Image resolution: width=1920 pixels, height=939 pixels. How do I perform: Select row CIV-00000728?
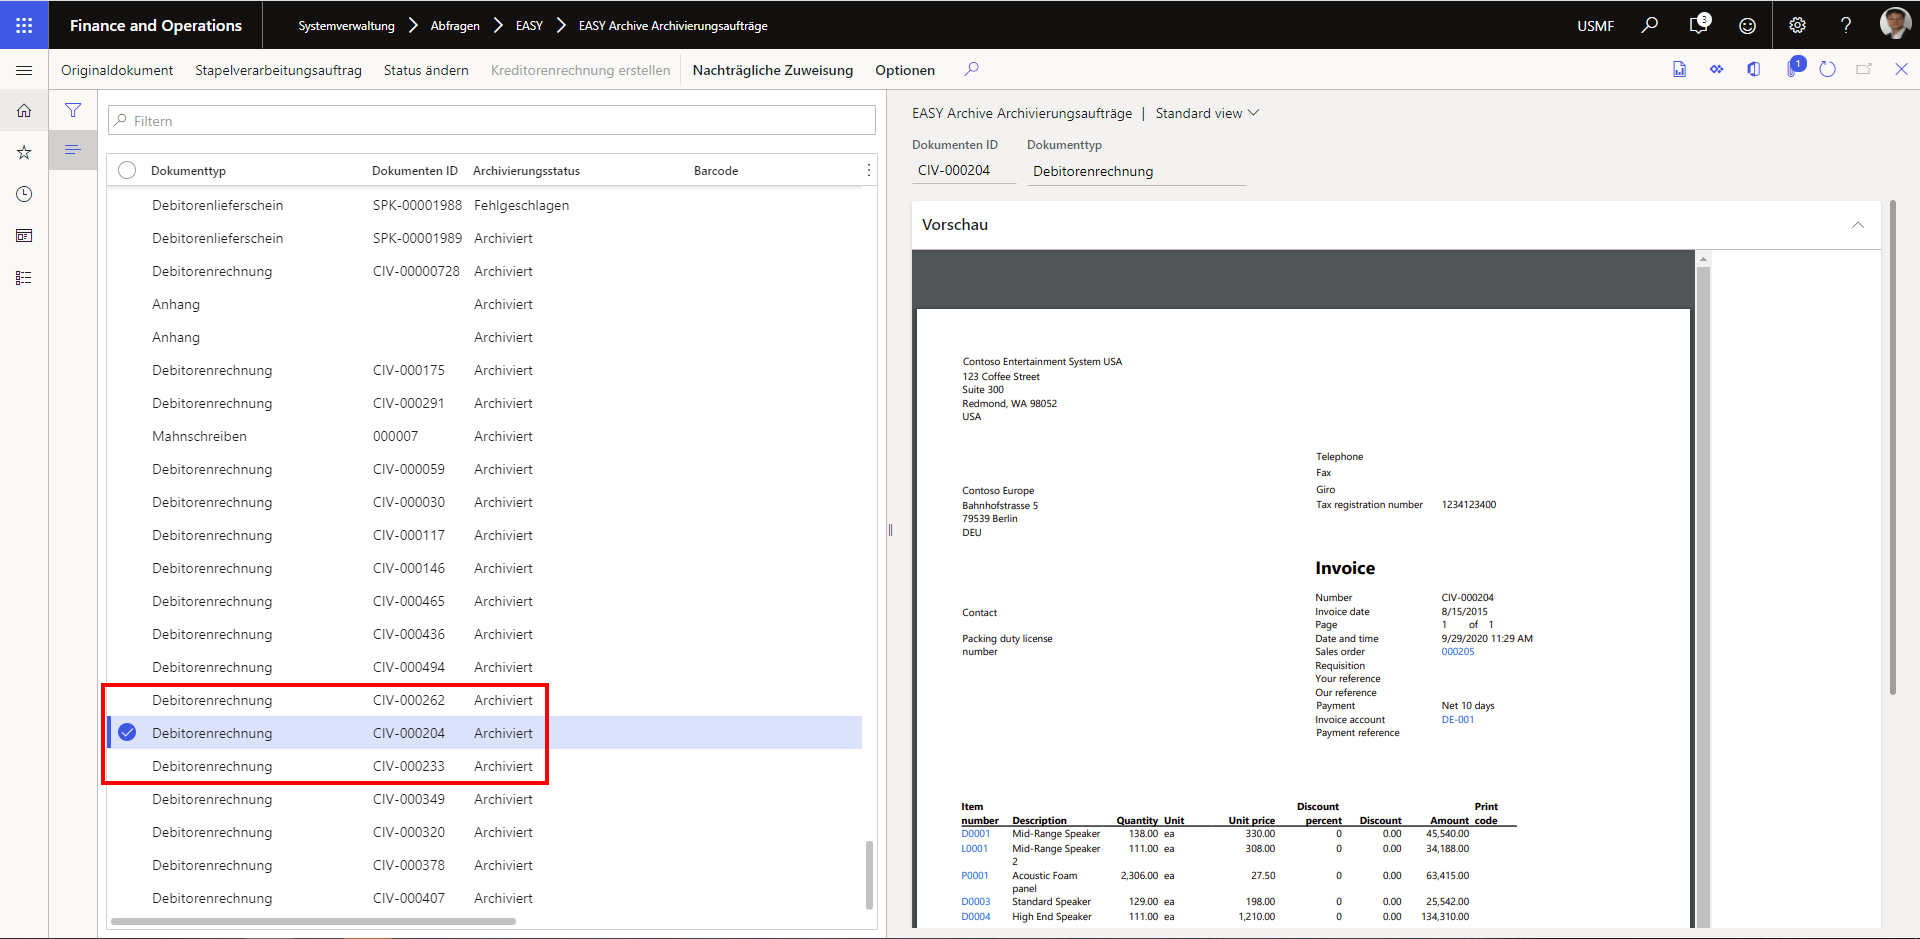click(485, 271)
